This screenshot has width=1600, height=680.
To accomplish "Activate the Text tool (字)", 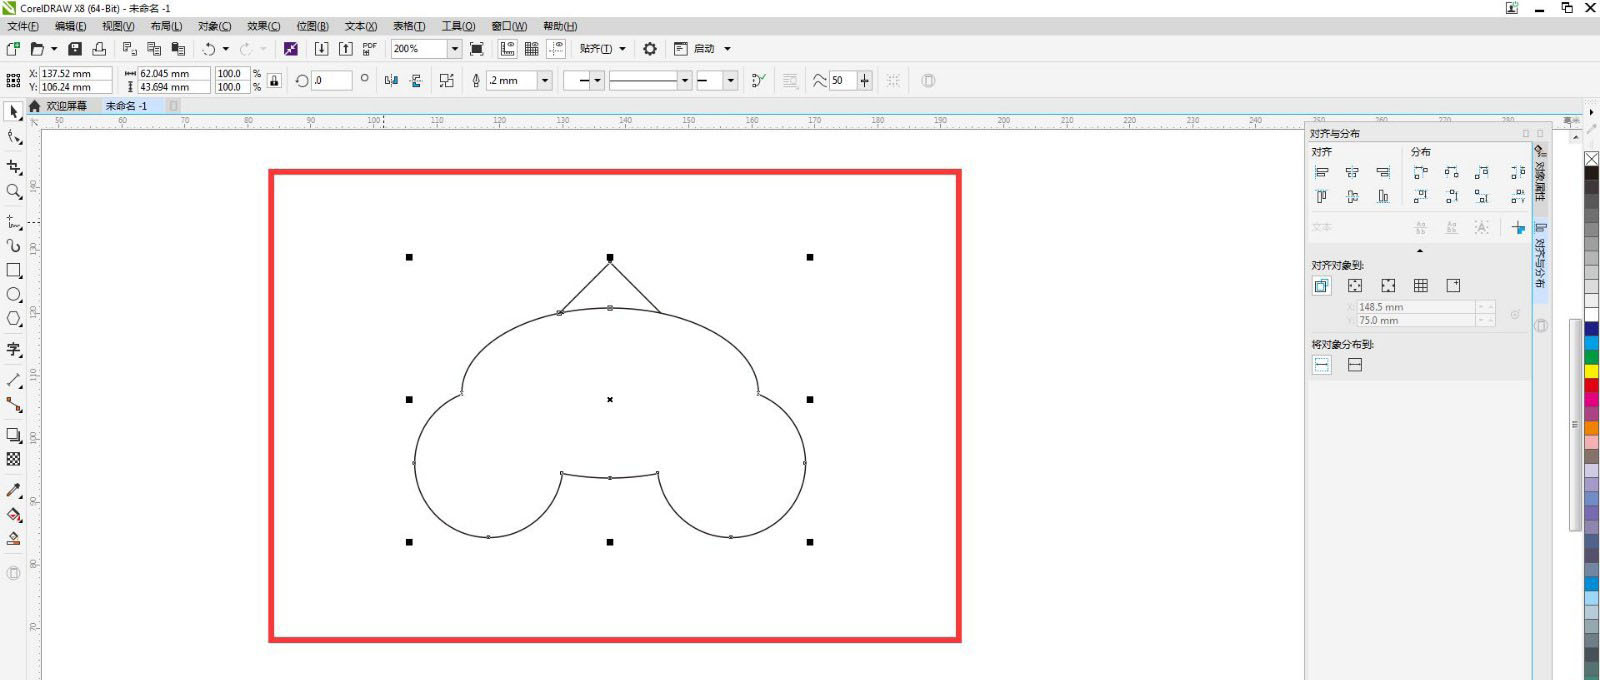I will [x=14, y=349].
